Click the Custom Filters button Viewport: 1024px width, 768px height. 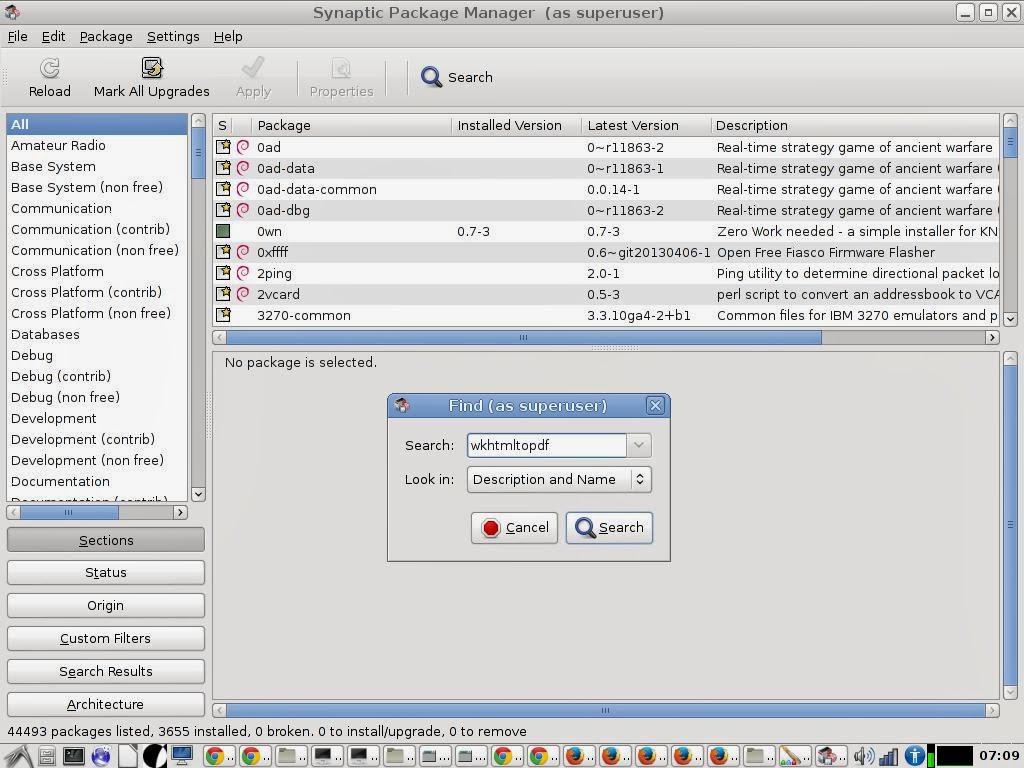(x=106, y=638)
